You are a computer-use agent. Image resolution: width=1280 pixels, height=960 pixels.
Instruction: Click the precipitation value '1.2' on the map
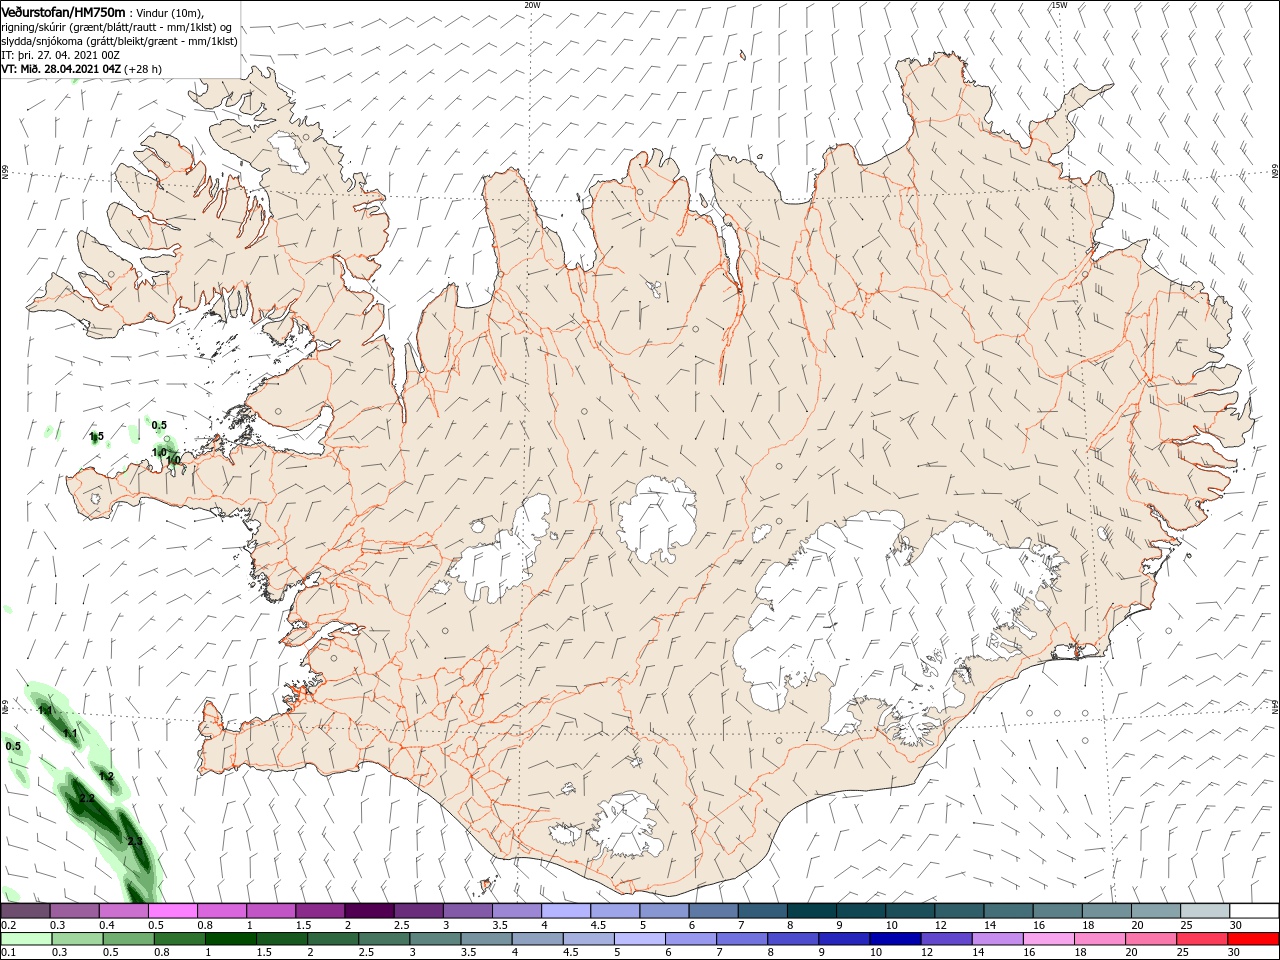pos(107,776)
